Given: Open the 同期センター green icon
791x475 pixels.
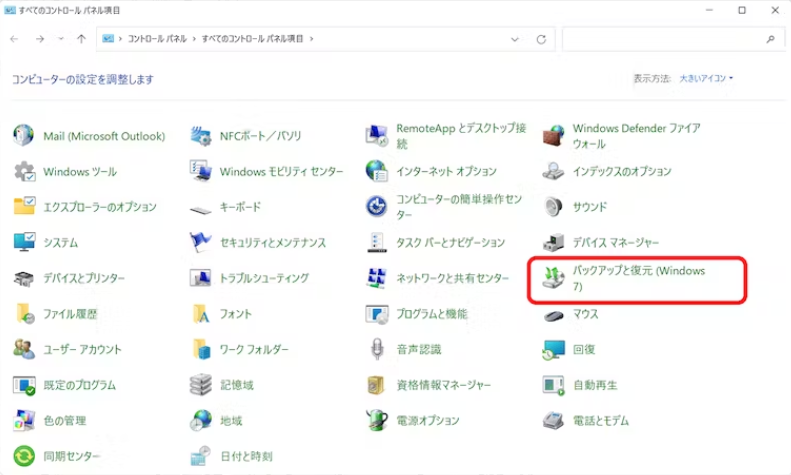Looking at the screenshot, I should pos(24,456).
